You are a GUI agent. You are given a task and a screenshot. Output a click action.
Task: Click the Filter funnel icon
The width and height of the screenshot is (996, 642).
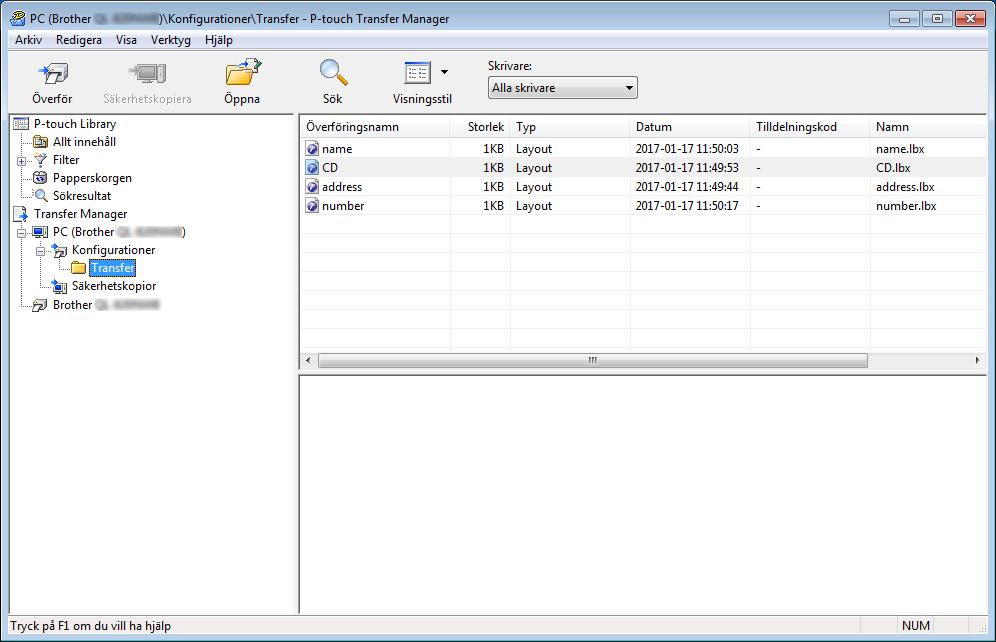41,160
